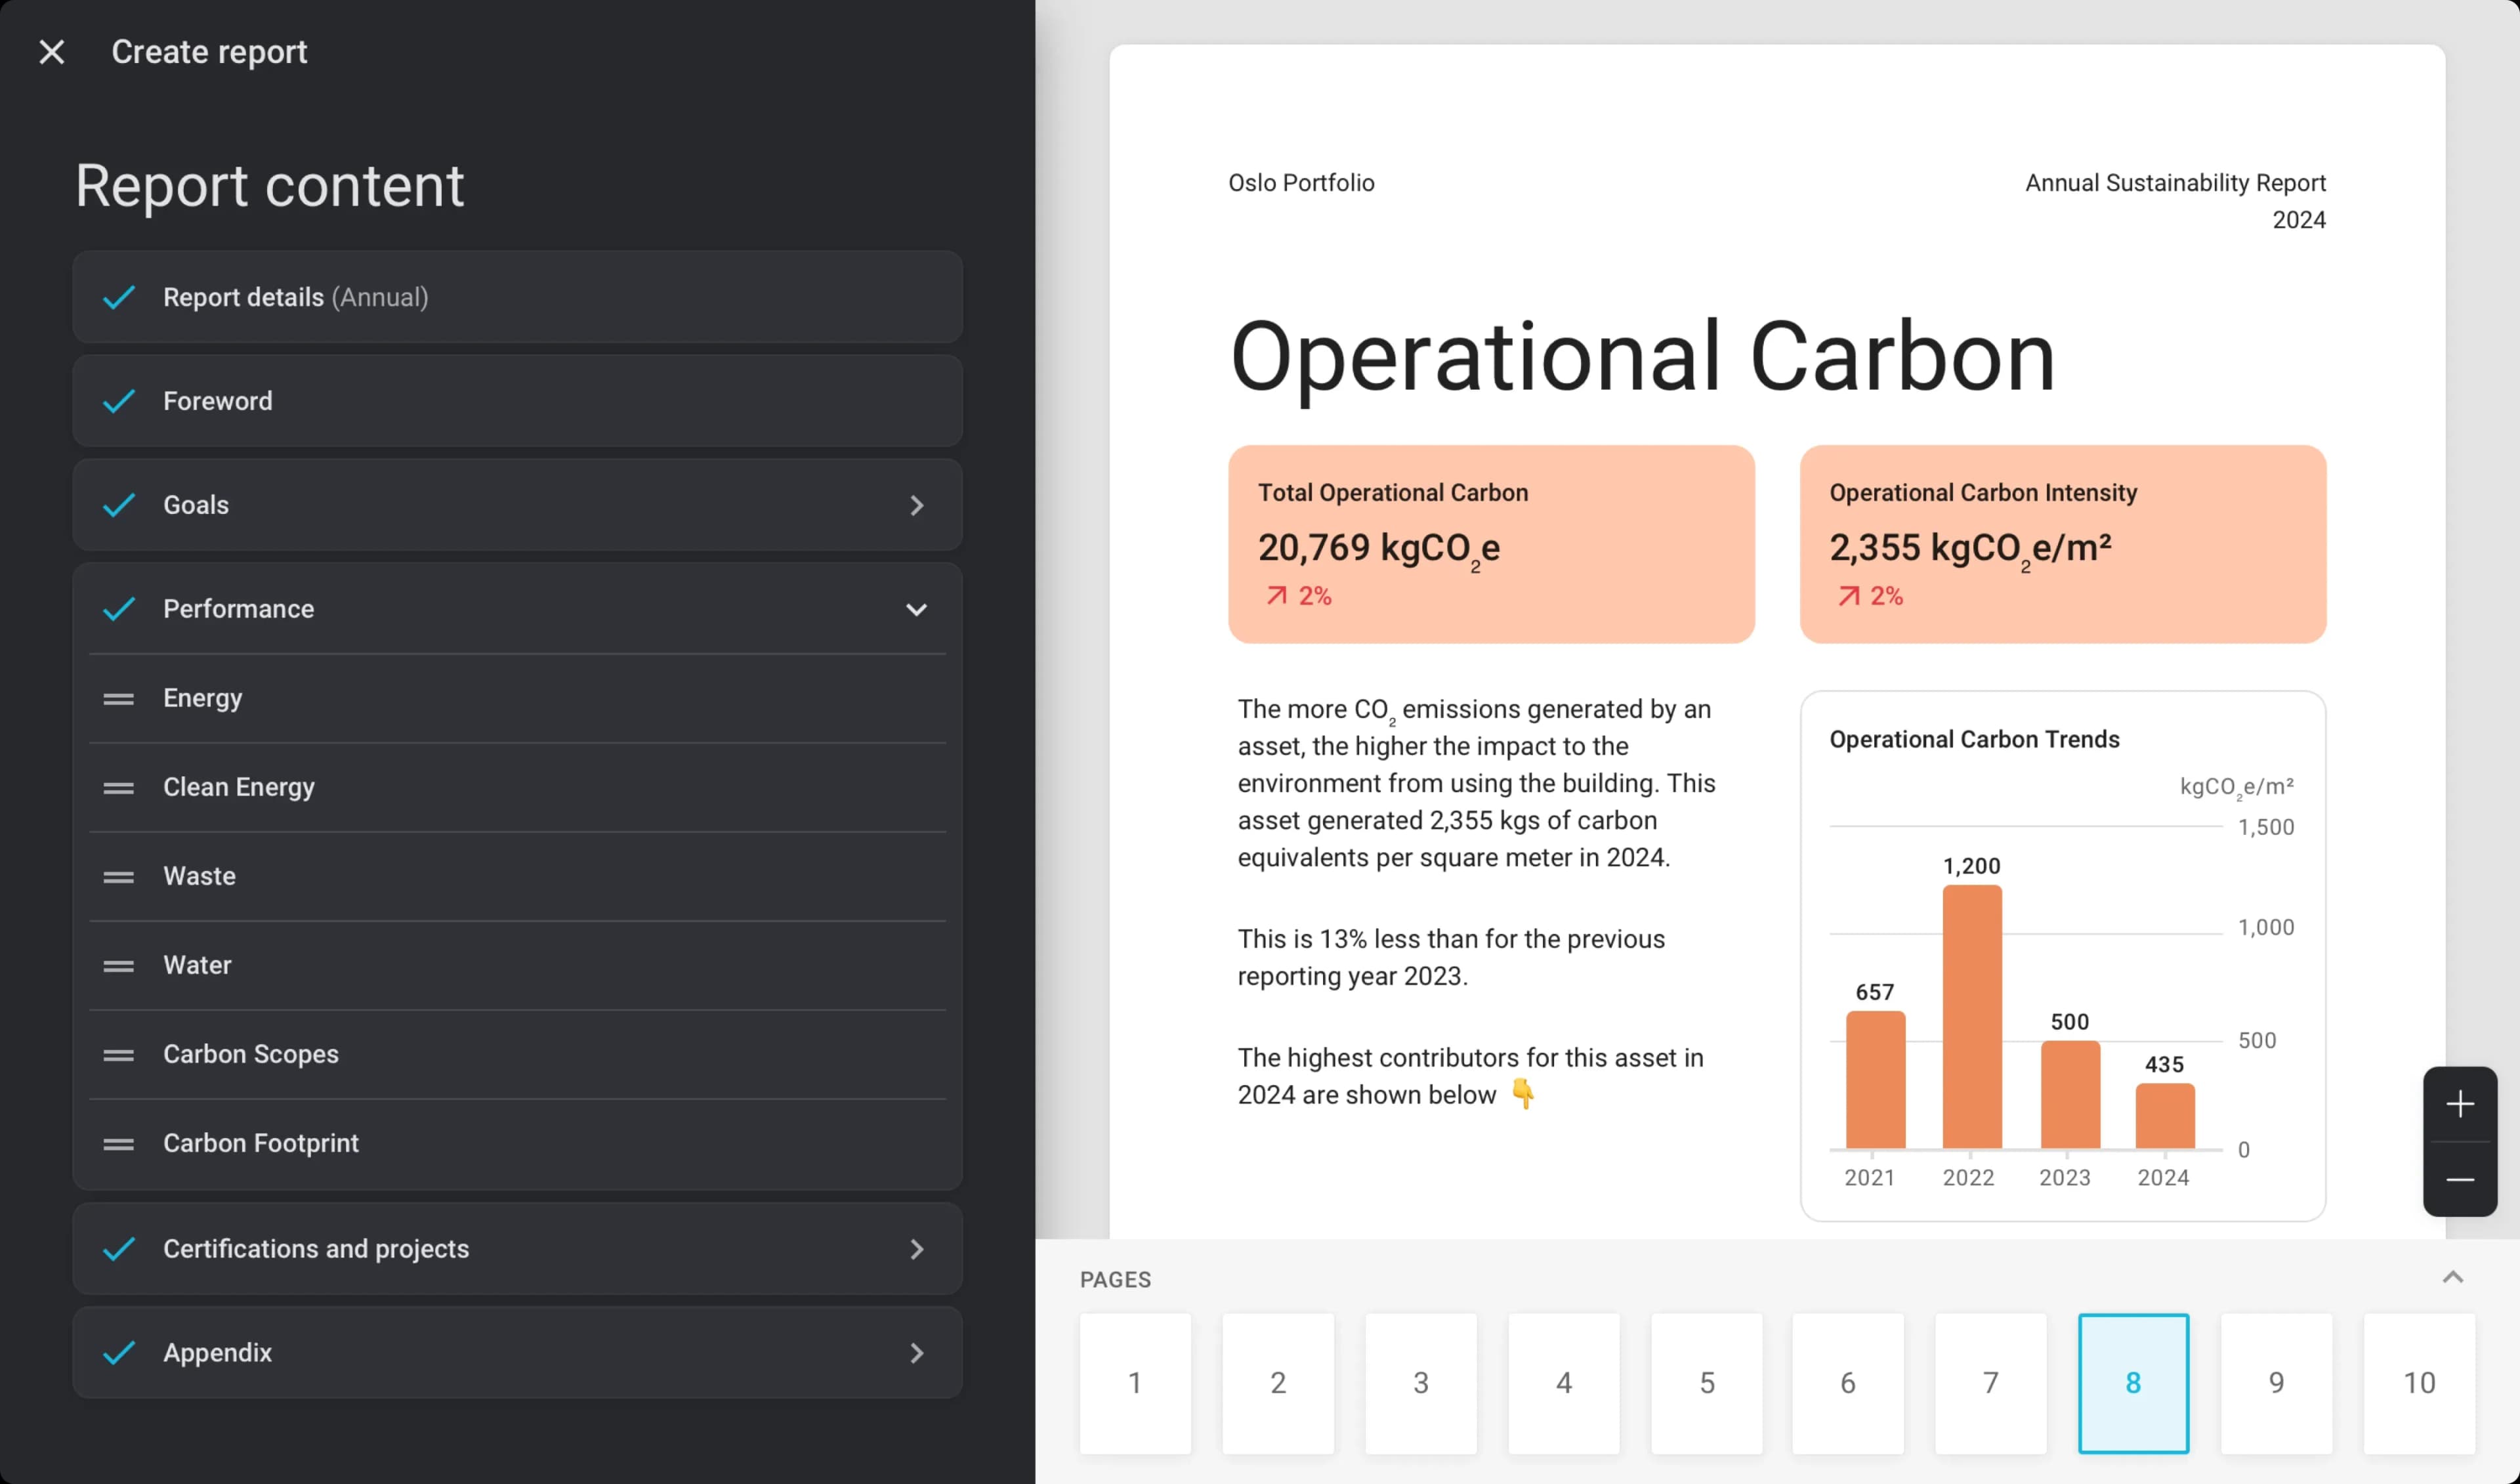
Task: Click the Performance section label
Action: [x=239, y=610]
